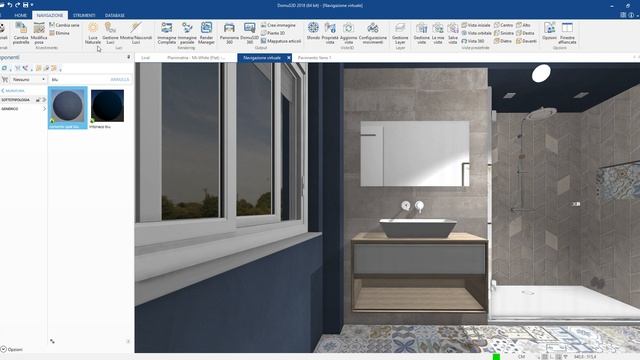Toggle Mostra/Nascondi Luci
The width and height of the screenshot is (640, 360).
(136, 33)
